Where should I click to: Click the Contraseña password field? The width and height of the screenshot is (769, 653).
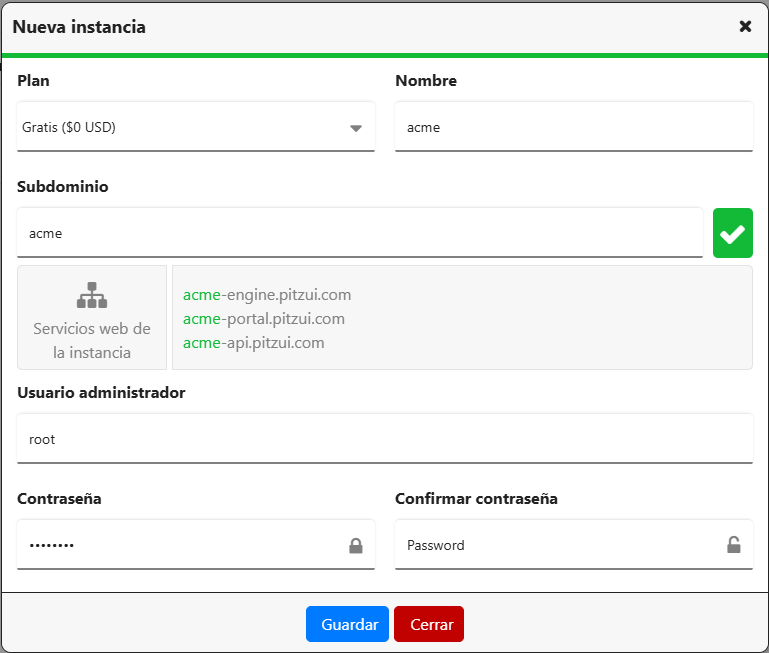pyautogui.click(x=196, y=545)
